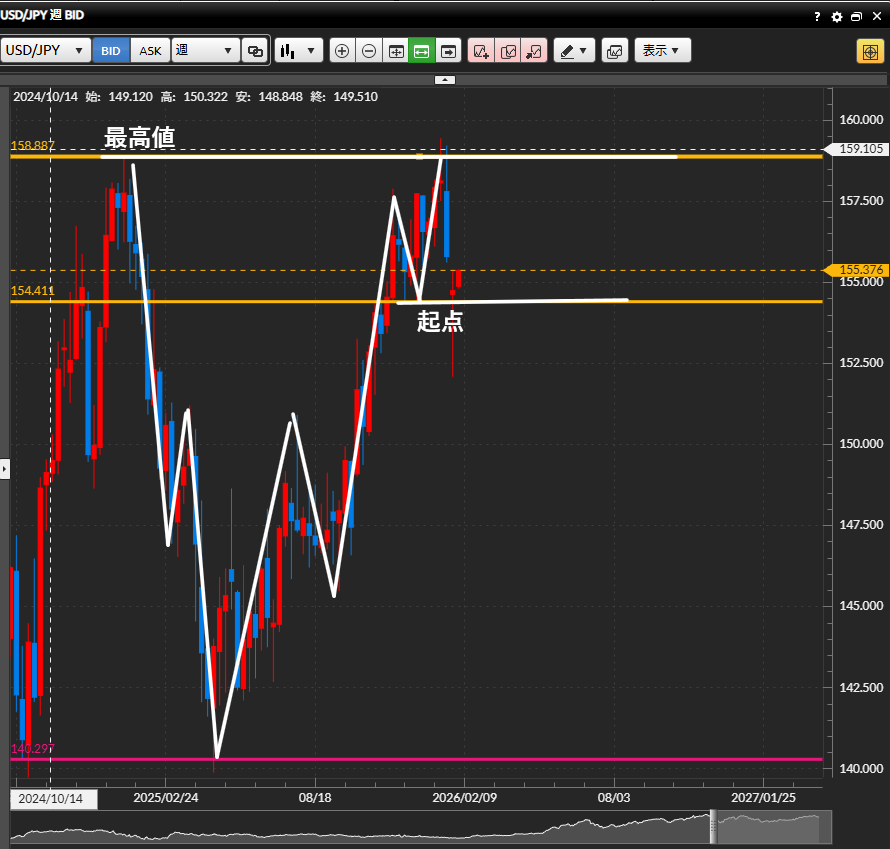
Task: Open the 表示 display menu
Action: pos(662,51)
